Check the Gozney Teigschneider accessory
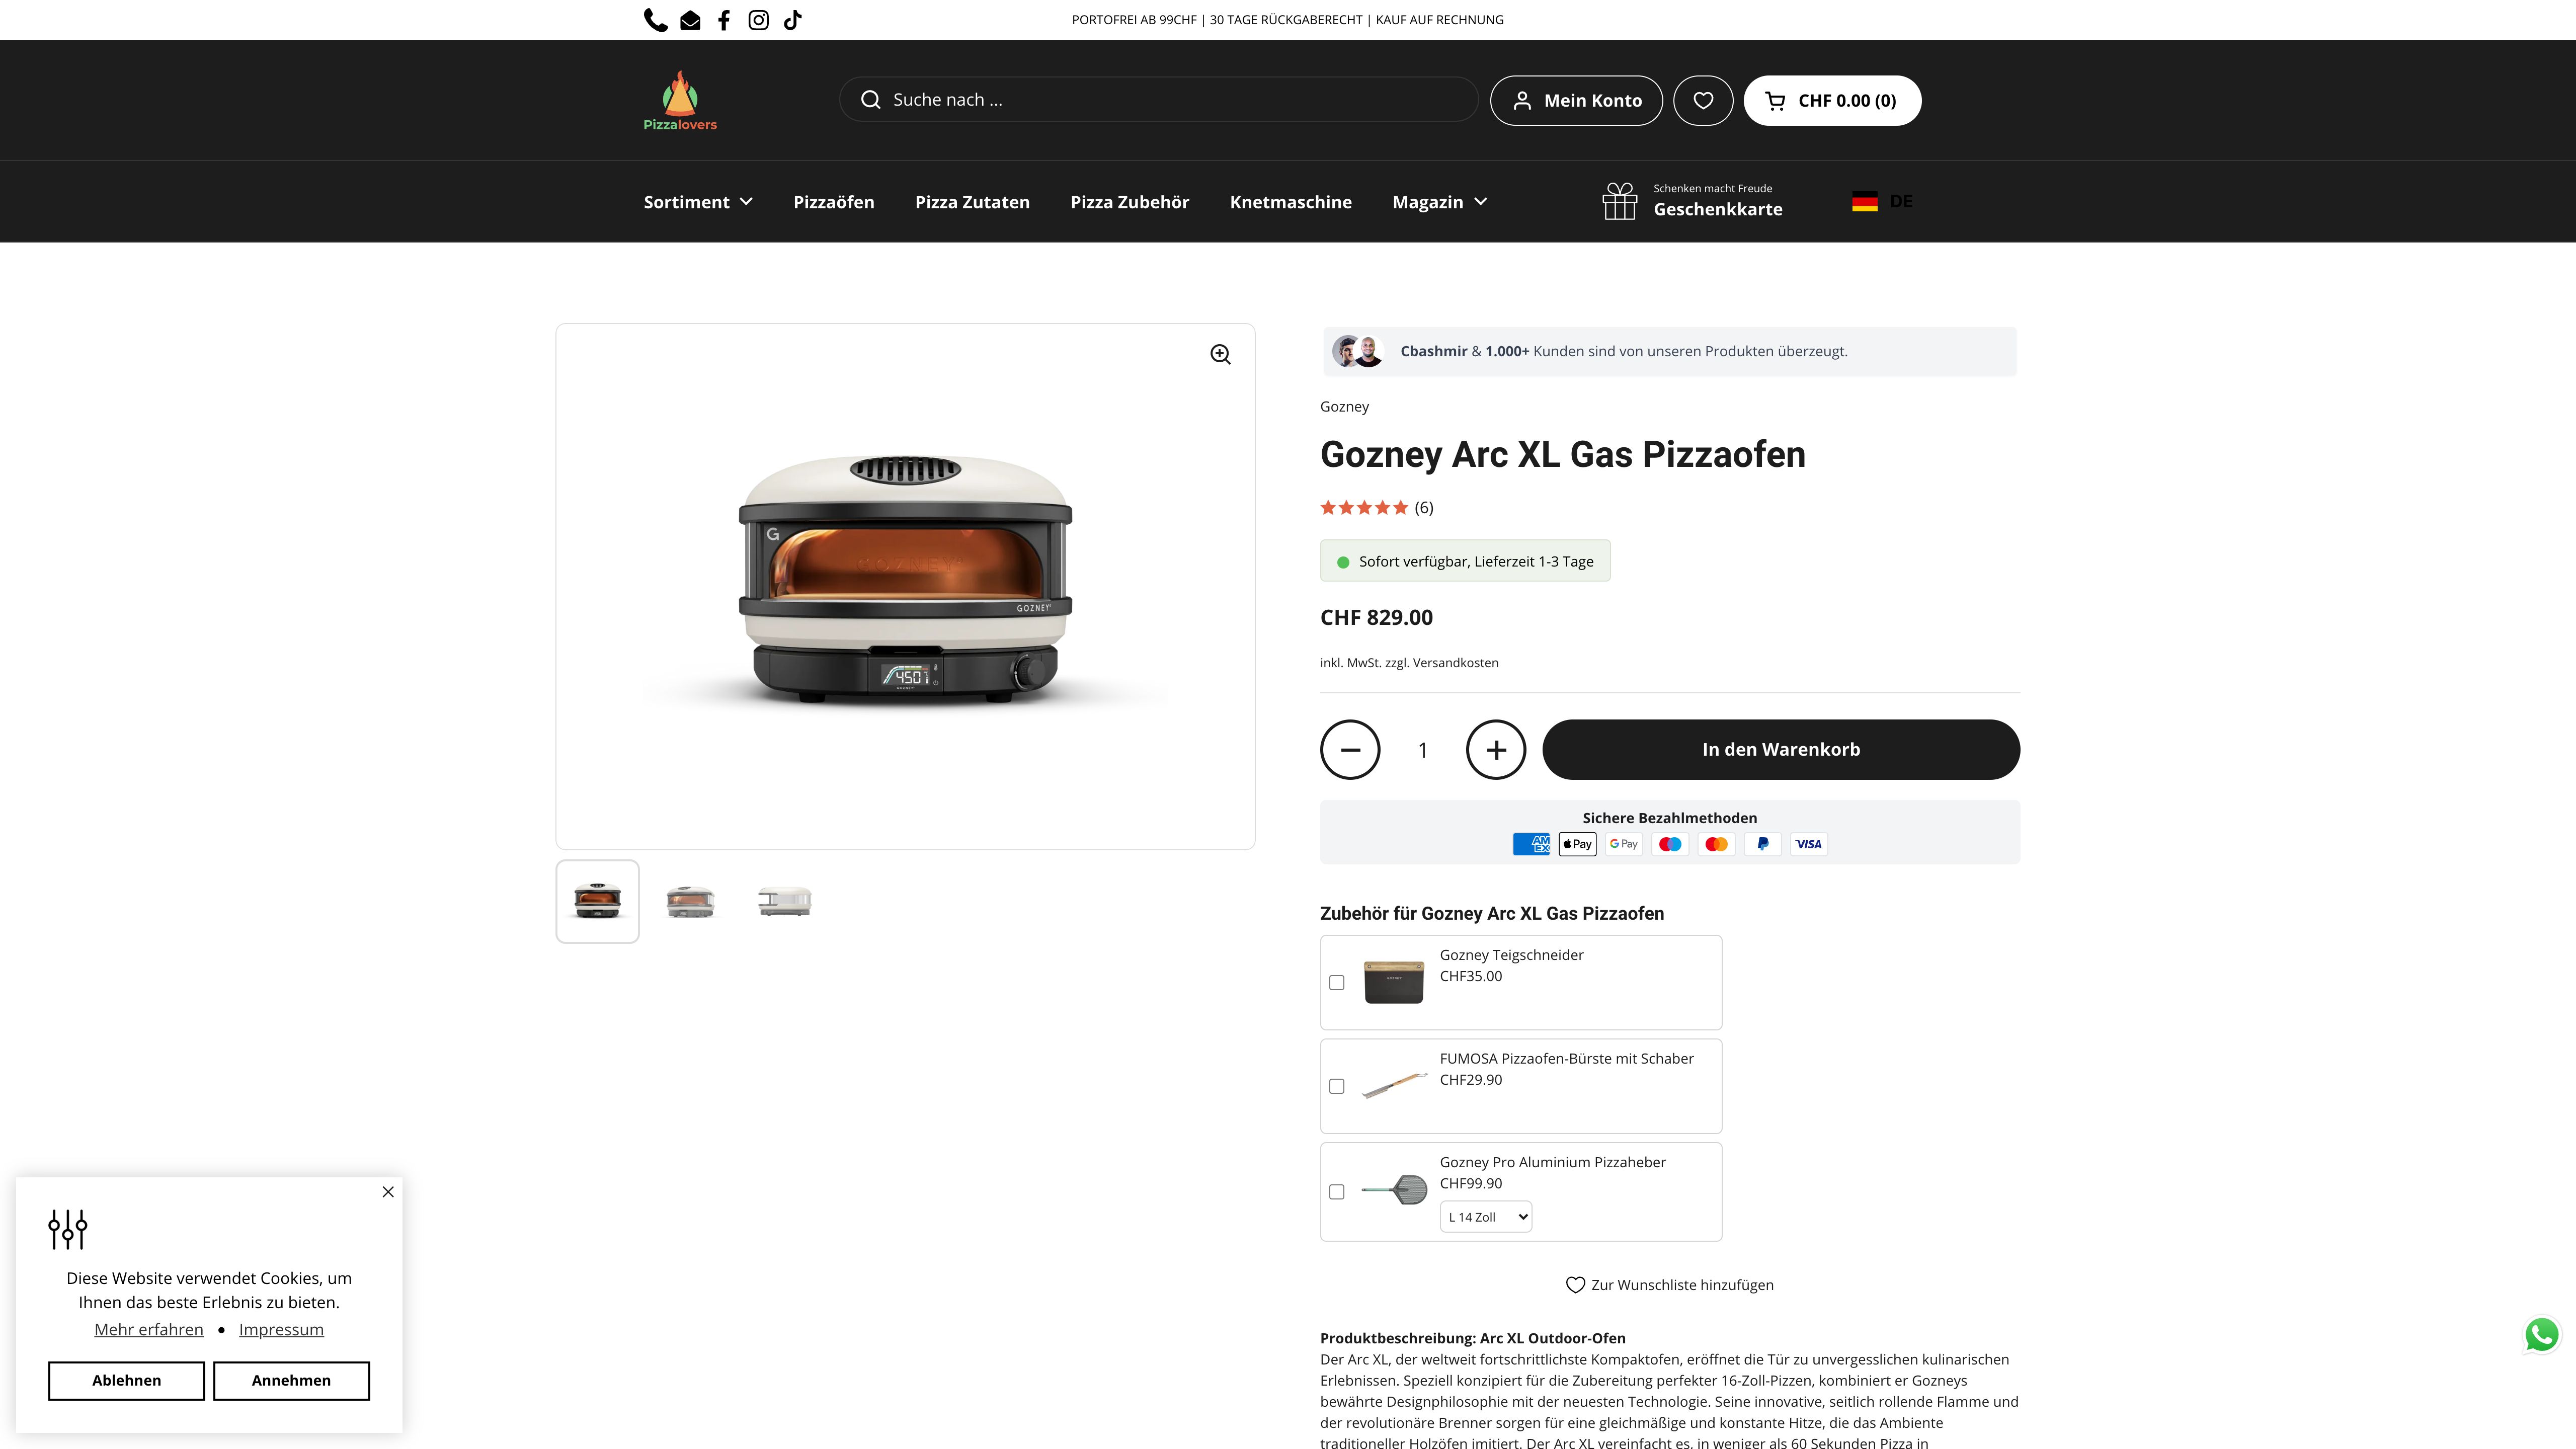This screenshot has width=2576, height=1449. (x=1337, y=983)
